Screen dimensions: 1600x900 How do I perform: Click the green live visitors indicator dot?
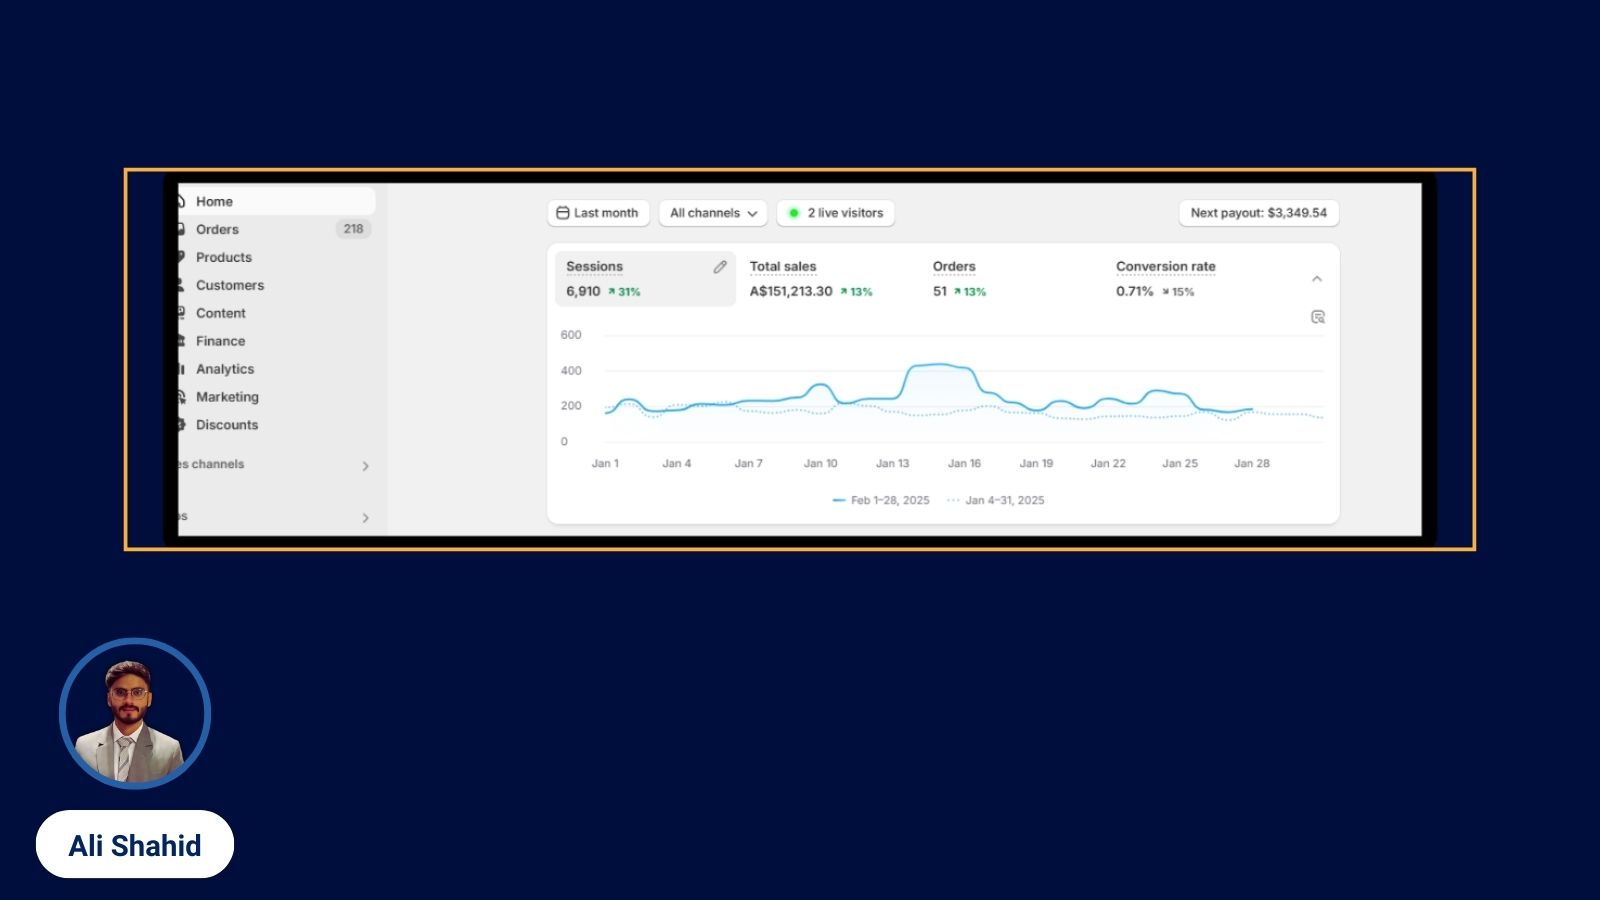[794, 213]
